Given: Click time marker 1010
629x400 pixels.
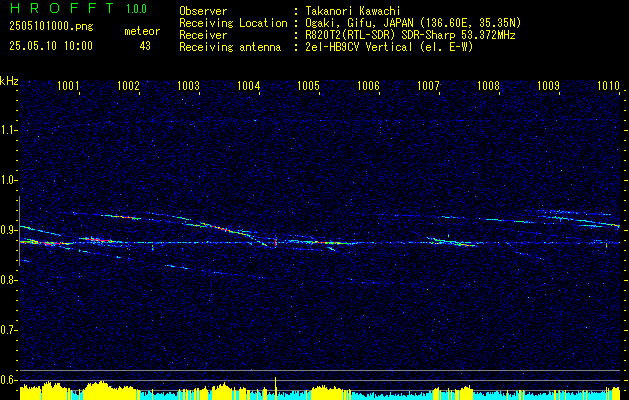Looking at the screenshot, I should [x=609, y=85].
